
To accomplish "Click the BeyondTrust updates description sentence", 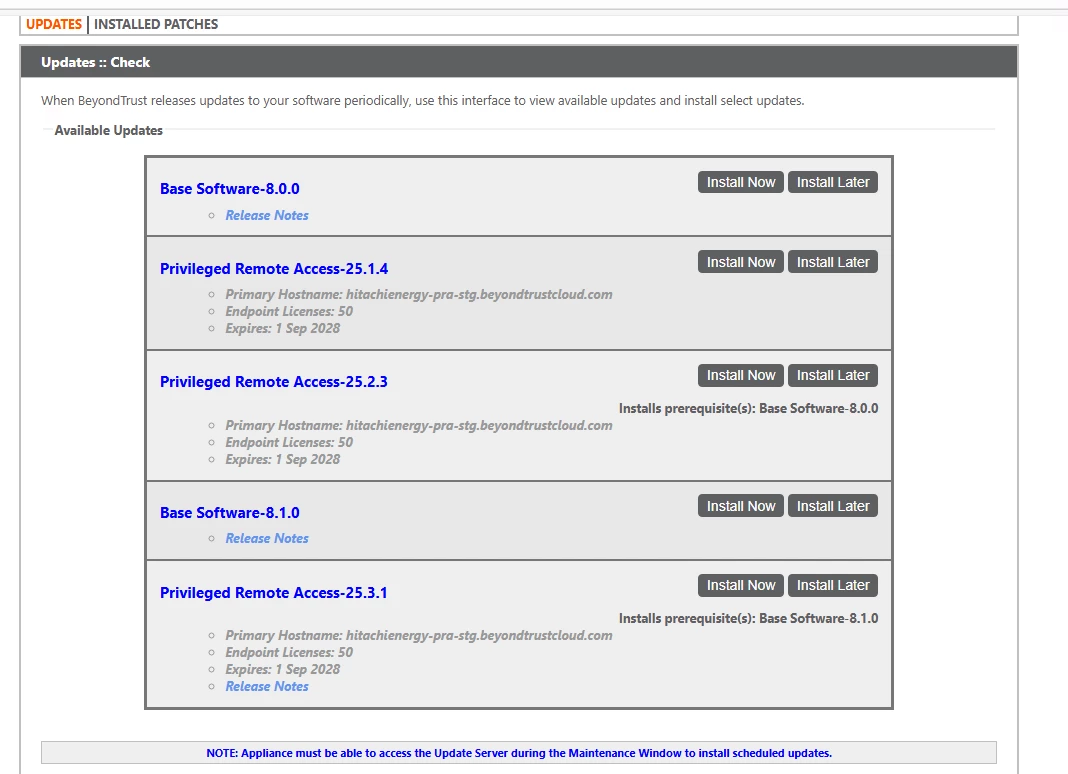I will (422, 100).
